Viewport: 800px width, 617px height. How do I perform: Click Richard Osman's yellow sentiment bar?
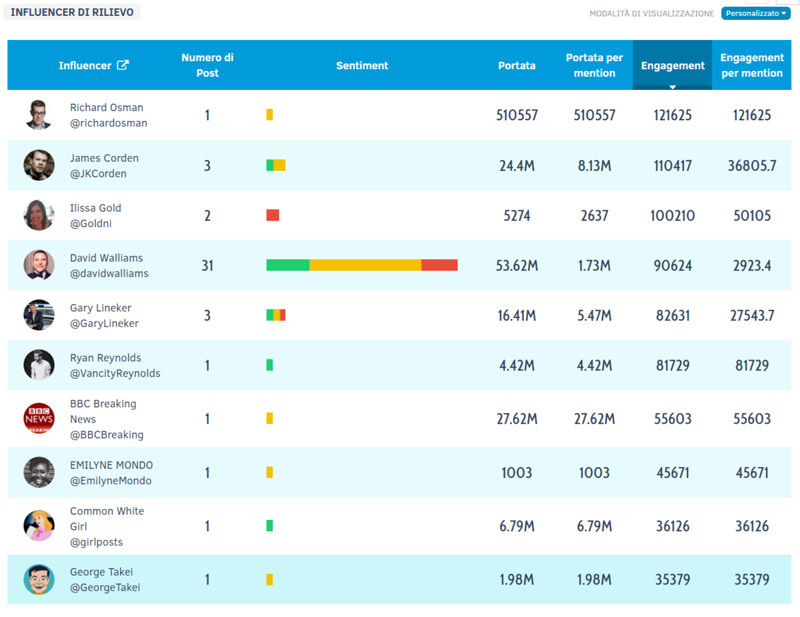click(269, 114)
